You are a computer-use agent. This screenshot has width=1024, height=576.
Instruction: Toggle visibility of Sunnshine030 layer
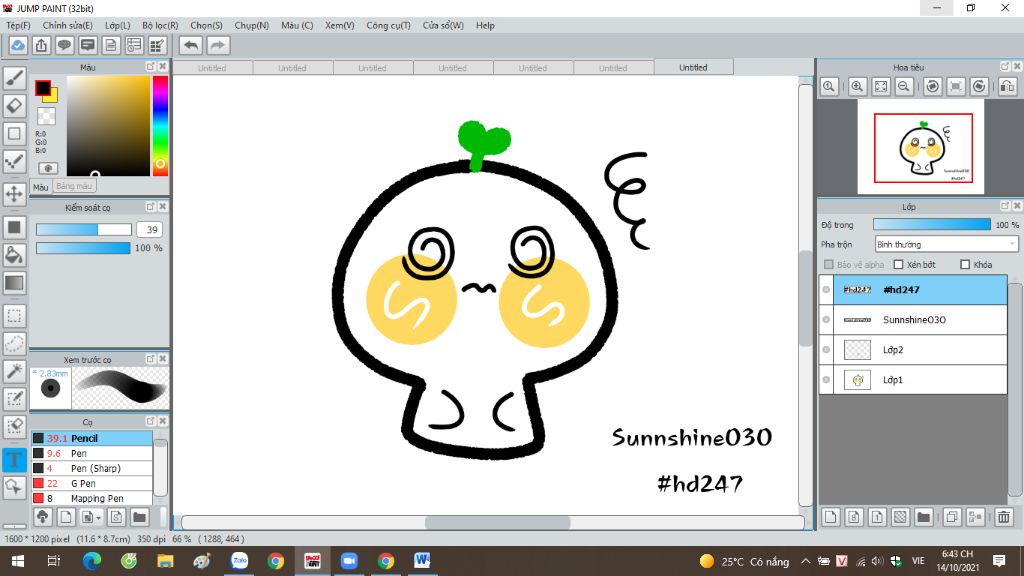826,319
